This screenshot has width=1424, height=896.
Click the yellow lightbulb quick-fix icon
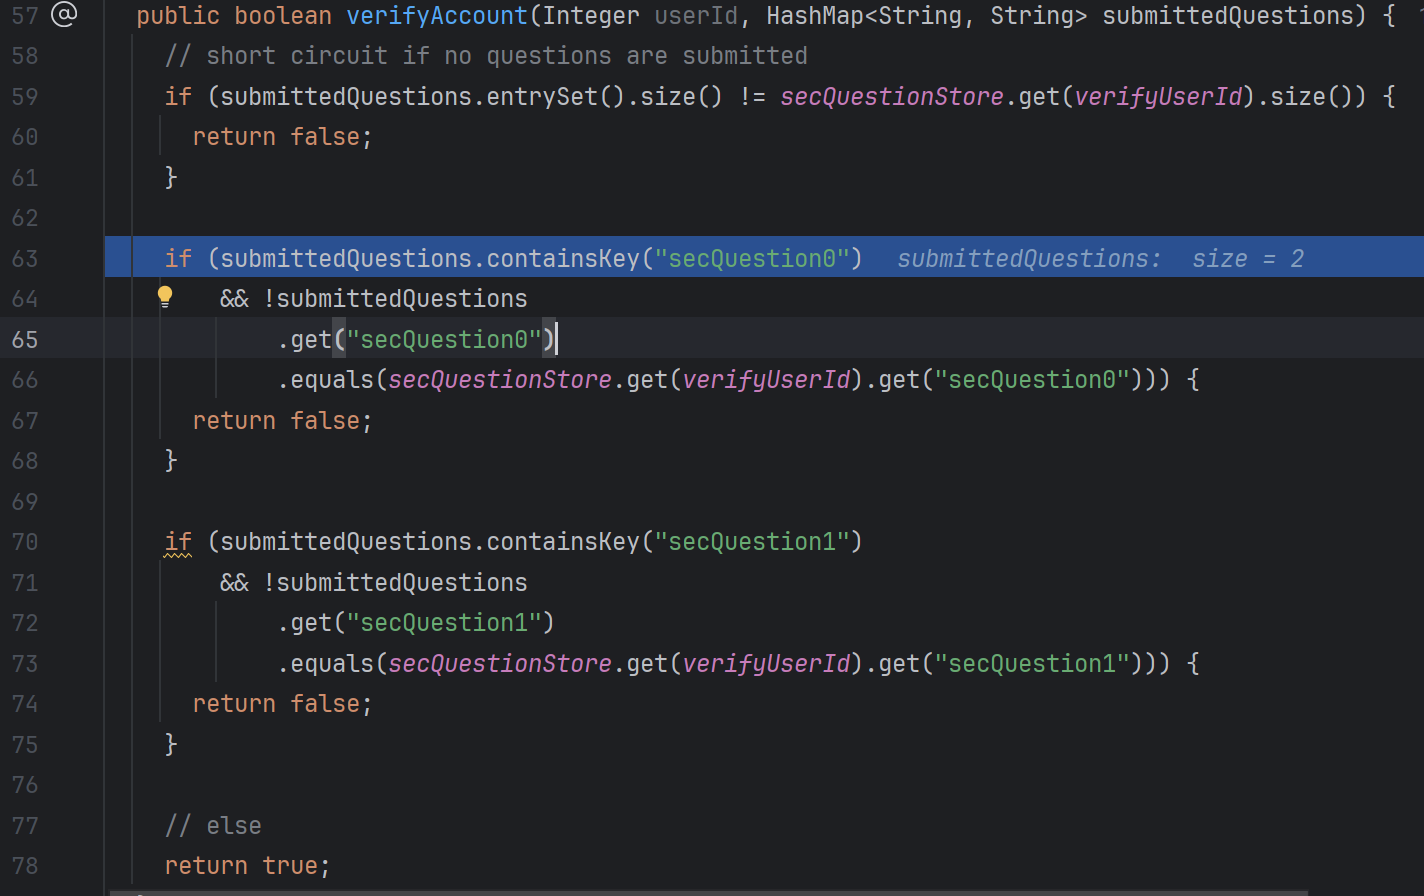pos(165,296)
